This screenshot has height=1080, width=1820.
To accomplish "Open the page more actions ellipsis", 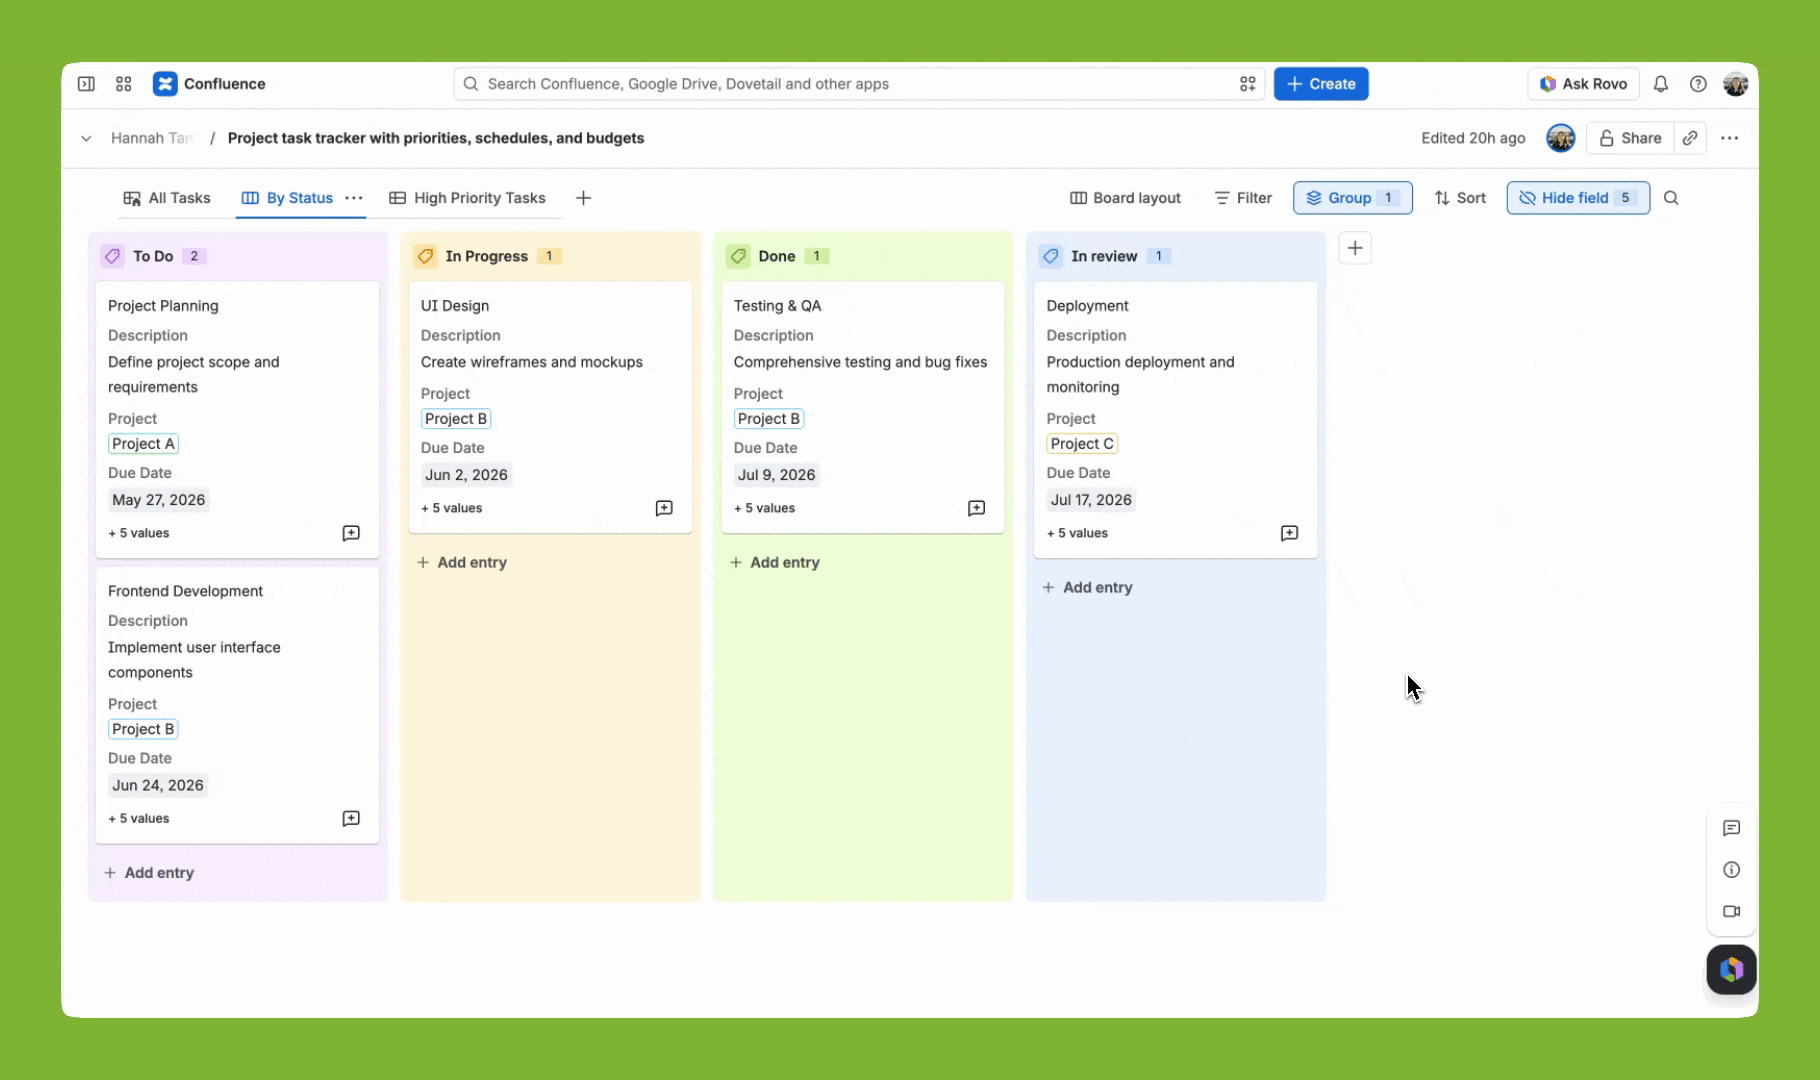I will [x=1729, y=138].
